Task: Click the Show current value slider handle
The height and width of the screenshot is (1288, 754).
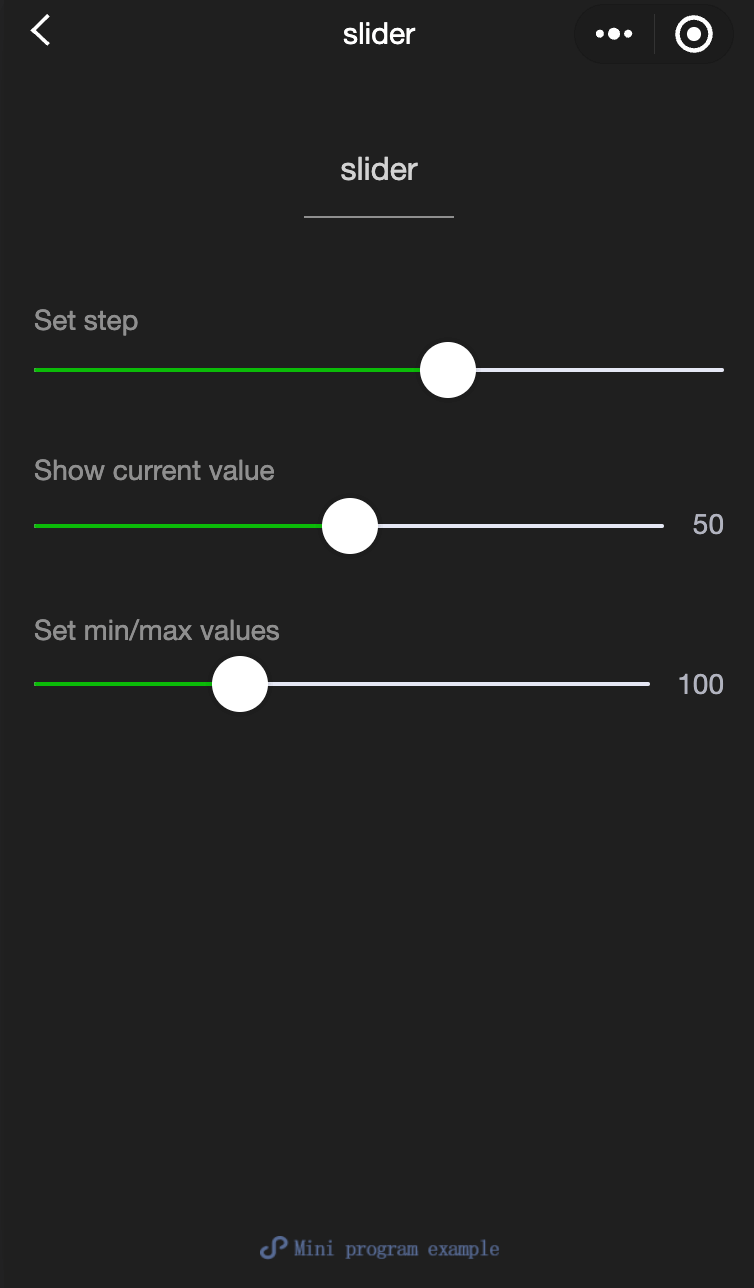Action: click(x=350, y=526)
